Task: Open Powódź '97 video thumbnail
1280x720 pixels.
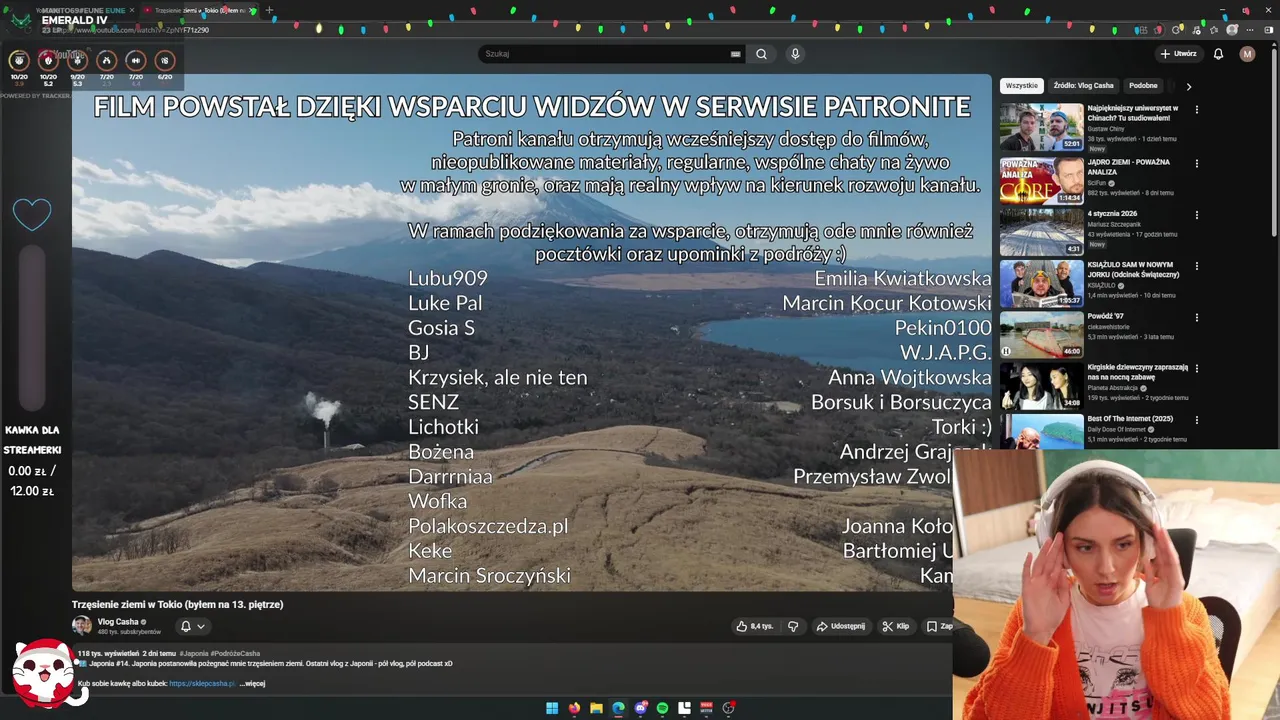Action: pyautogui.click(x=1041, y=335)
